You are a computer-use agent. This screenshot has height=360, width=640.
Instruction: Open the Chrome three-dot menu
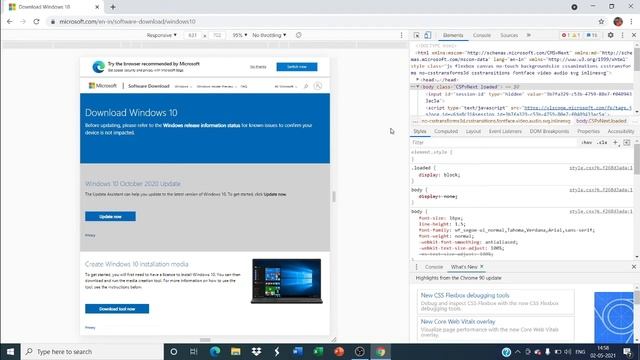(x=631, y=22)
